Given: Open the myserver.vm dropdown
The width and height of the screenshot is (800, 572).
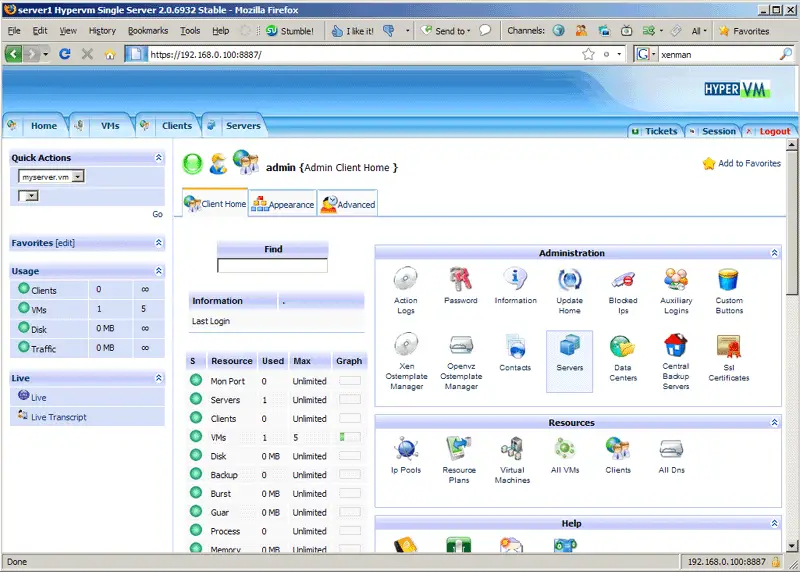Looking at the screenshot, I should tap(52, 177).
